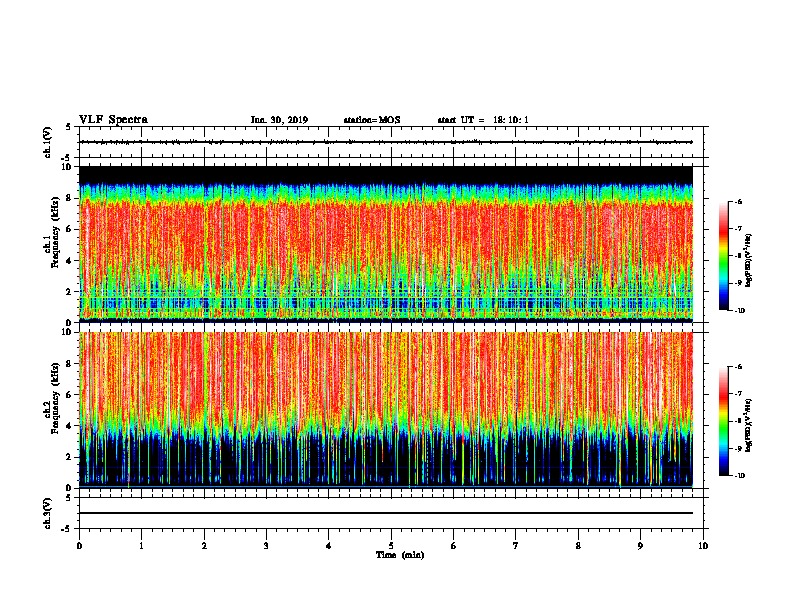Click the 'ch.1(V)' axis label at top

coord(48,142)
